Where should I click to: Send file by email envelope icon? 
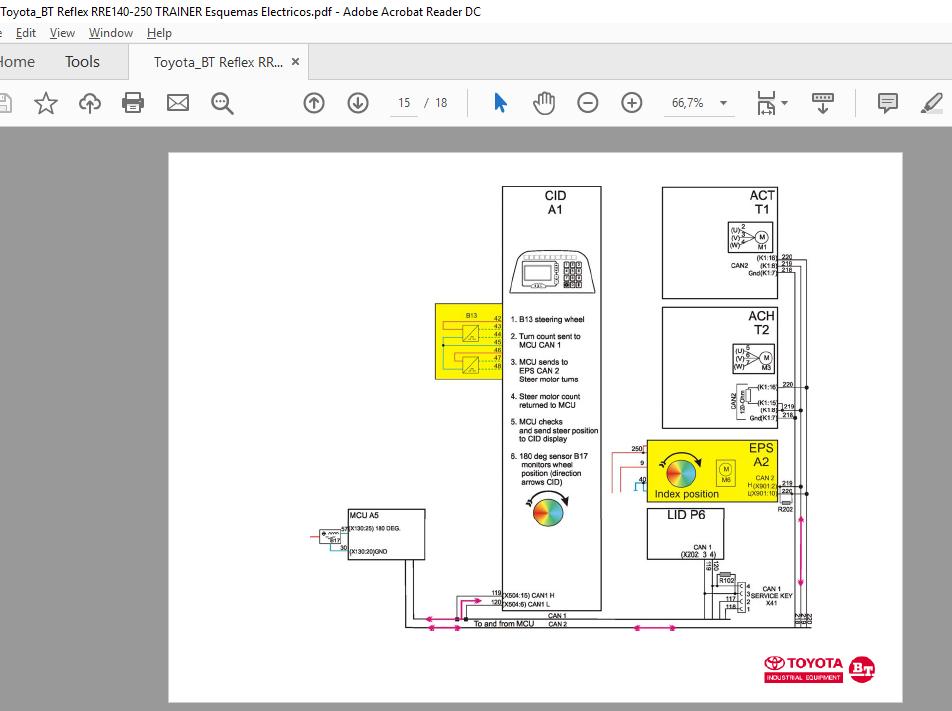pos(178,103)
